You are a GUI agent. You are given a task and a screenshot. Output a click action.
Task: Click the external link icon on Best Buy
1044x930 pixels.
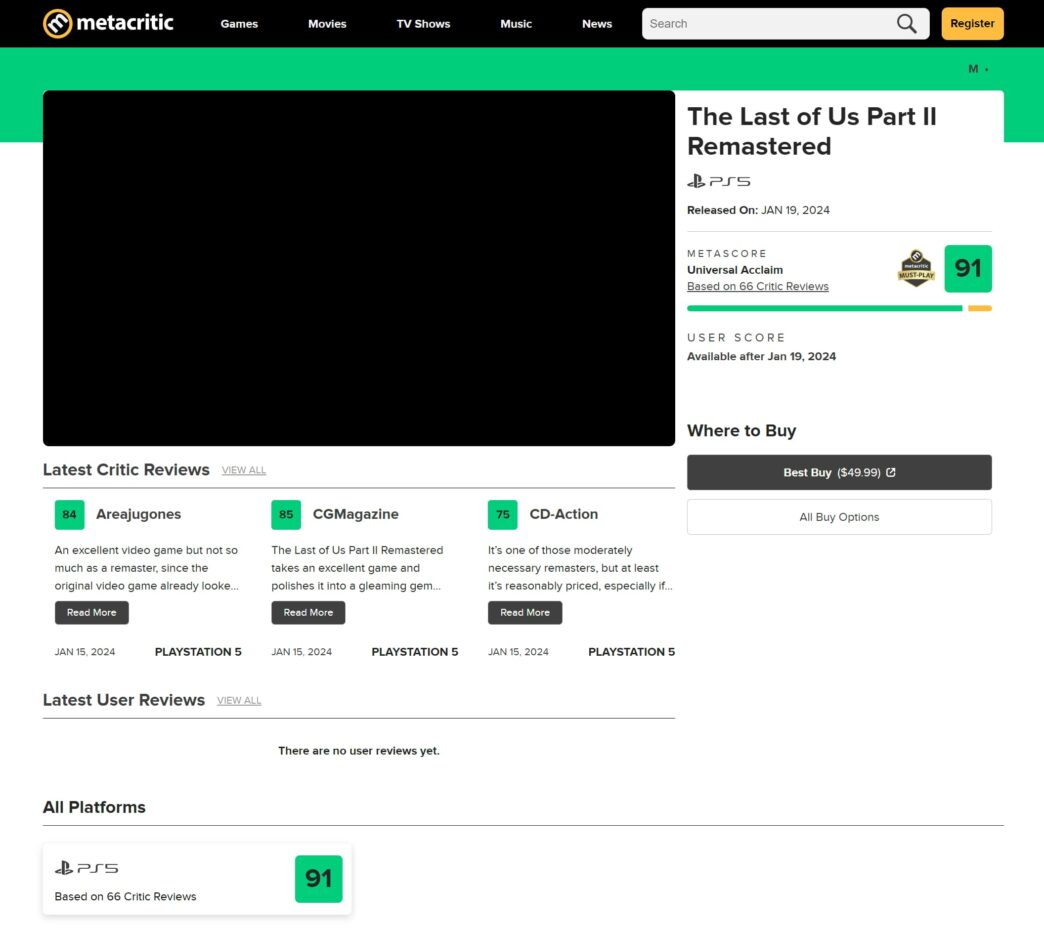[x=891, y=472]
